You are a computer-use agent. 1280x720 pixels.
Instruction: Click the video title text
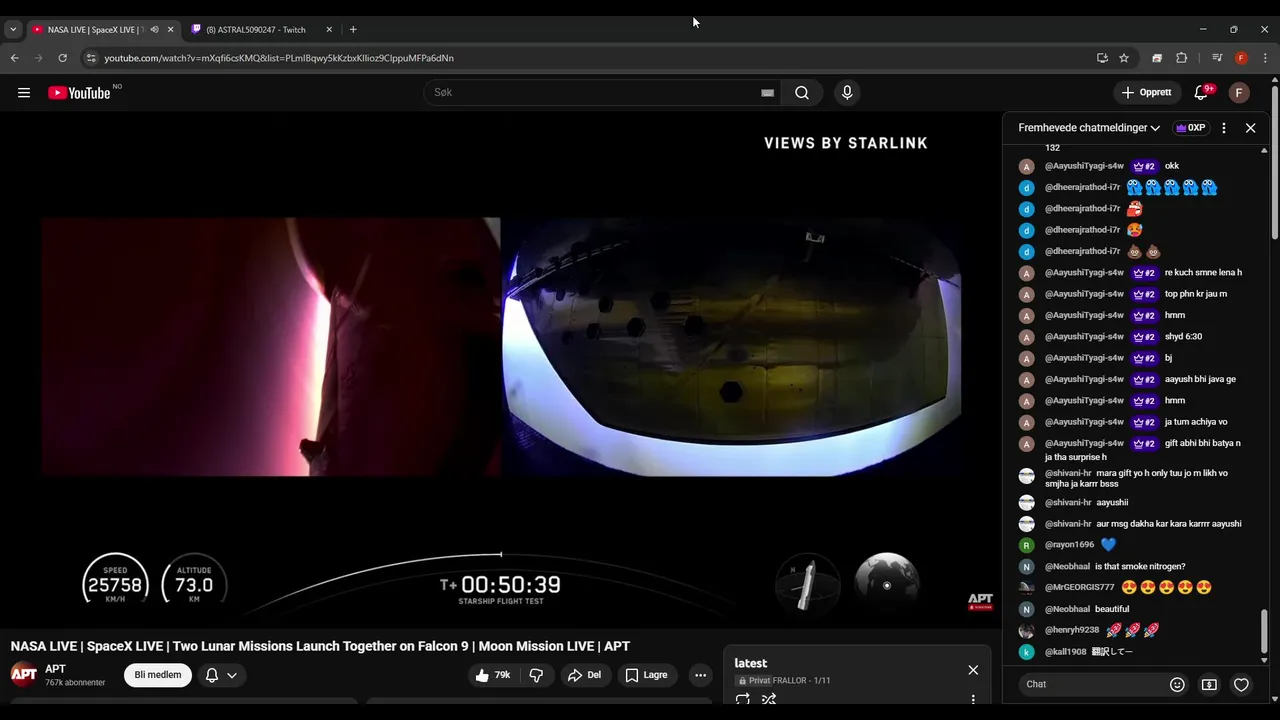320,646
